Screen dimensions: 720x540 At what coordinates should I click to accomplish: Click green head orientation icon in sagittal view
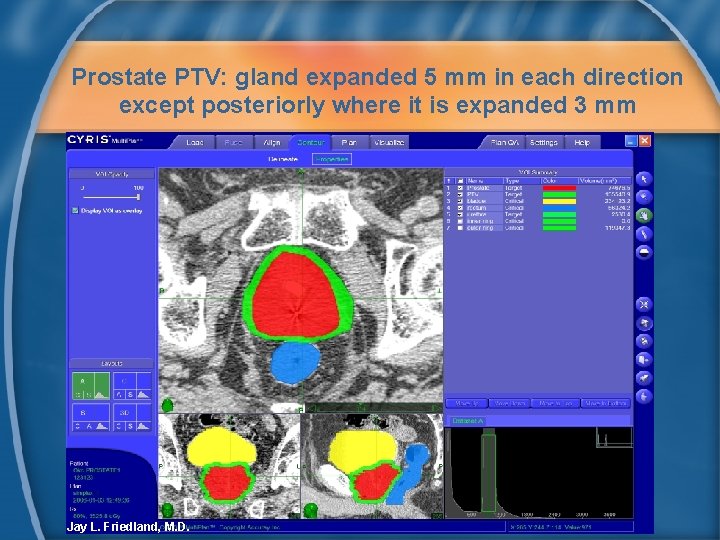[311, 510]
